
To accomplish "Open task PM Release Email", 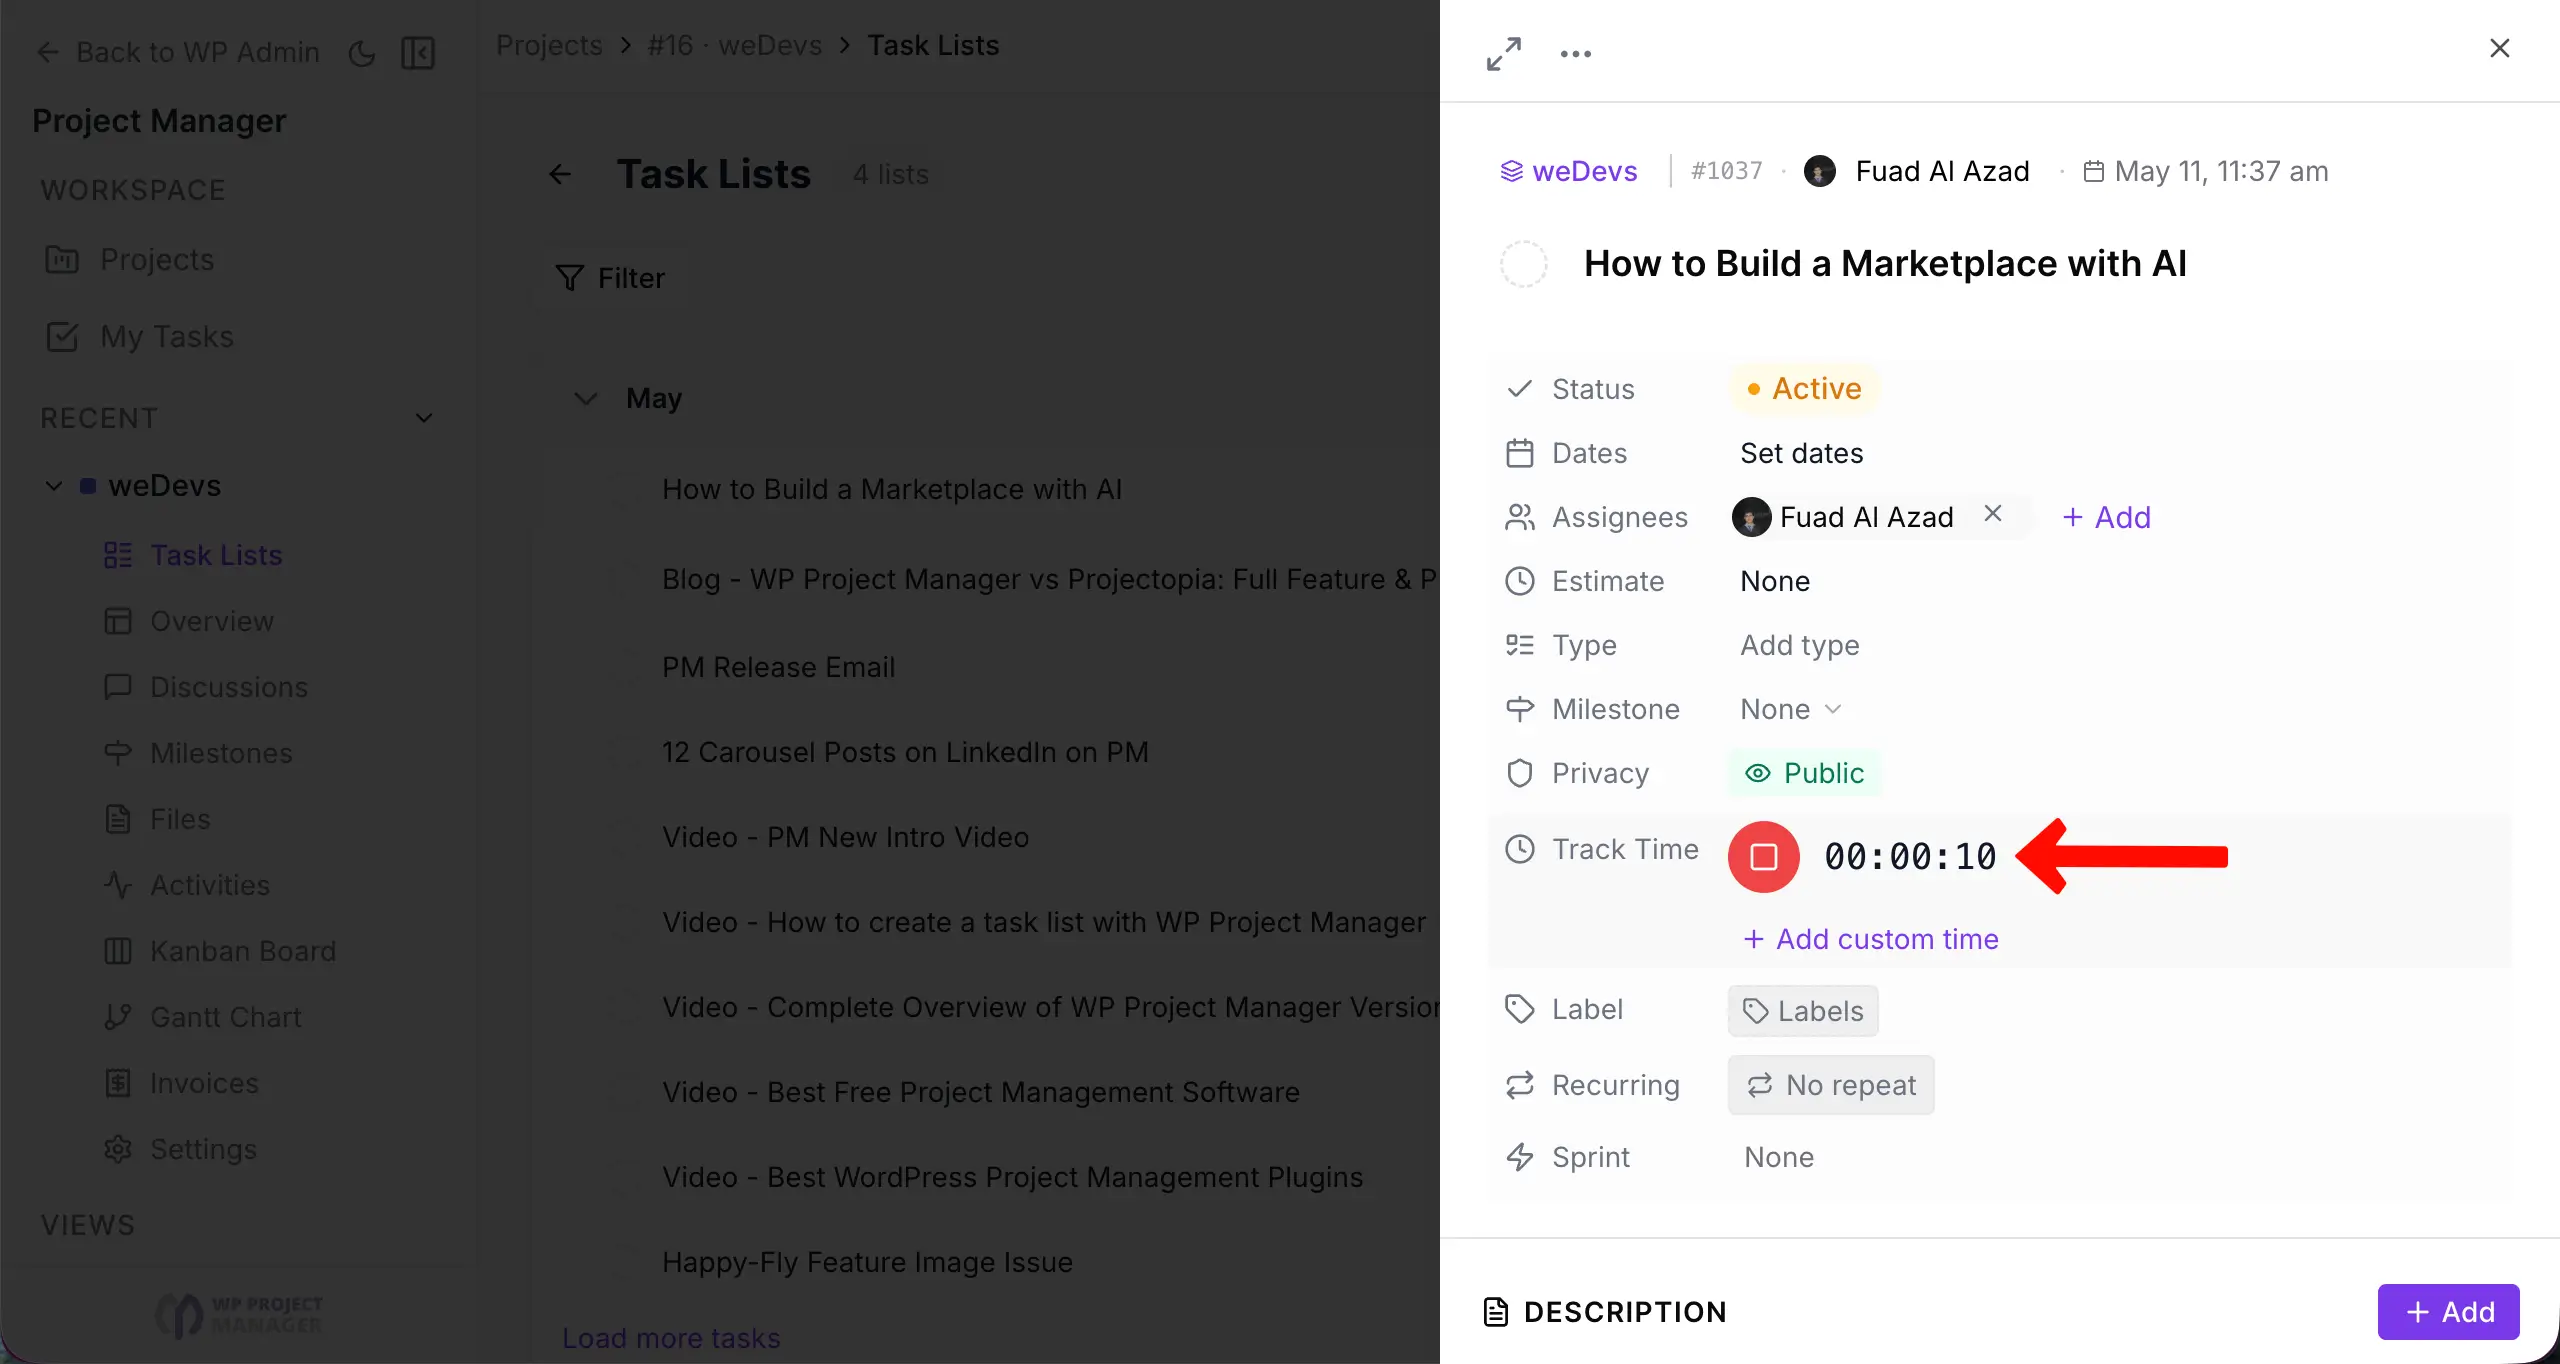I will point(778,667).
